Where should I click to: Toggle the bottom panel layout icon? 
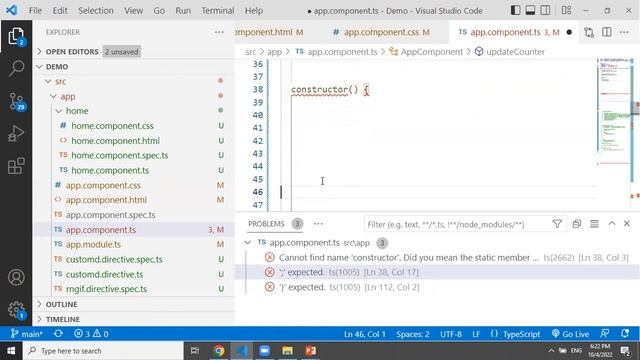(530, 11)
